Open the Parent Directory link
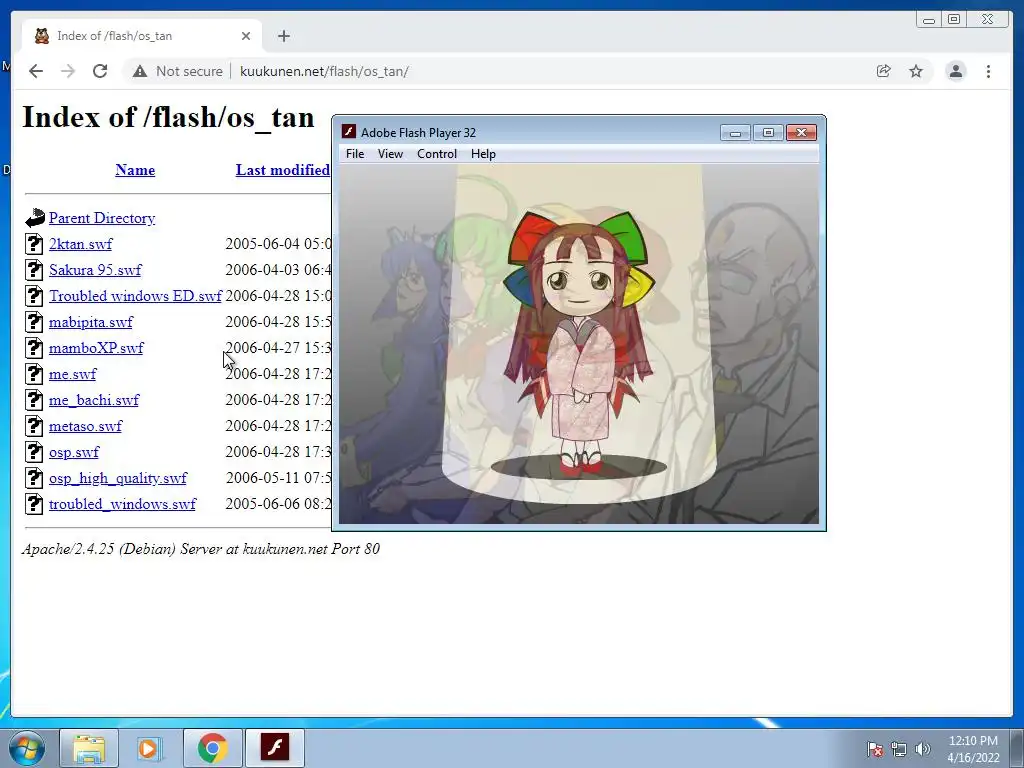Image resolution: width=1024 pixels, height=768 pixels. 102,218
